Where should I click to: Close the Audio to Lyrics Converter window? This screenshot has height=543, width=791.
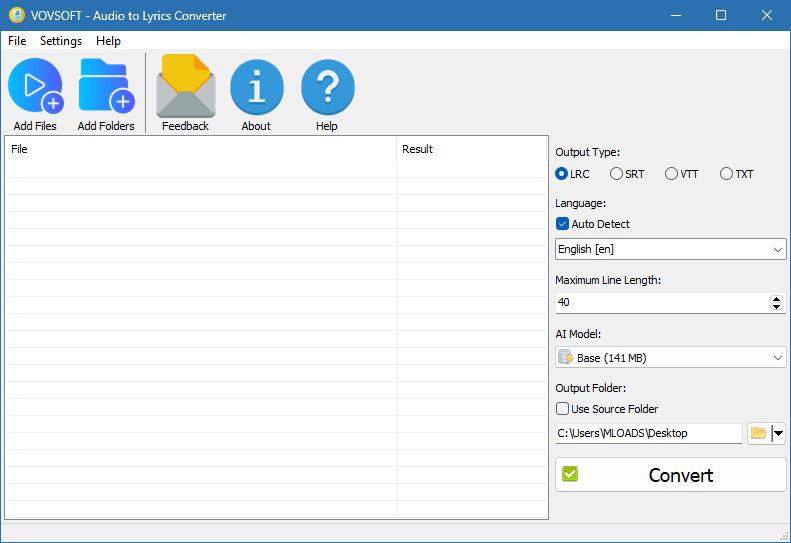[767, 15]
